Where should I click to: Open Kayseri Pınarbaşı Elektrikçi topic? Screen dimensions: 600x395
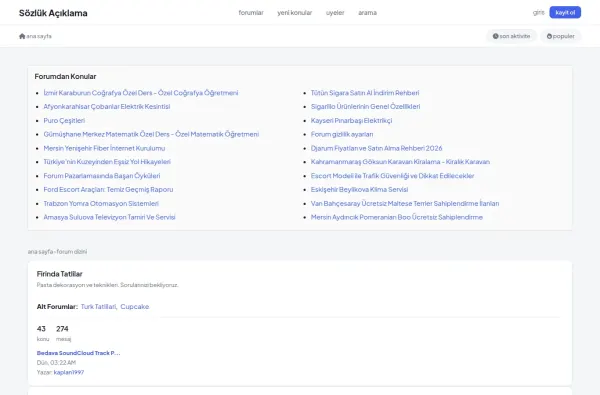pos(351,121)
